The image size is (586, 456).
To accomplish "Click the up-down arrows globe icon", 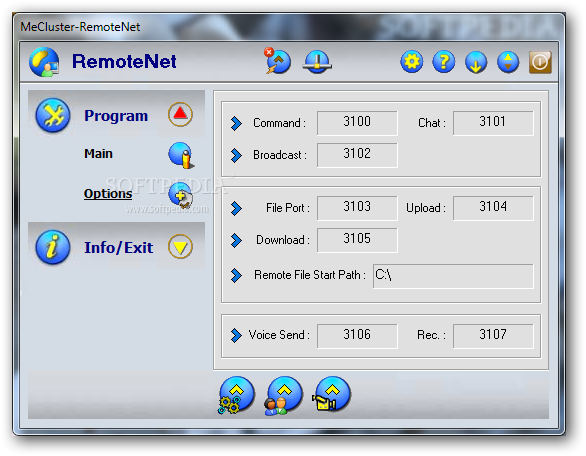I will (508, 62).
